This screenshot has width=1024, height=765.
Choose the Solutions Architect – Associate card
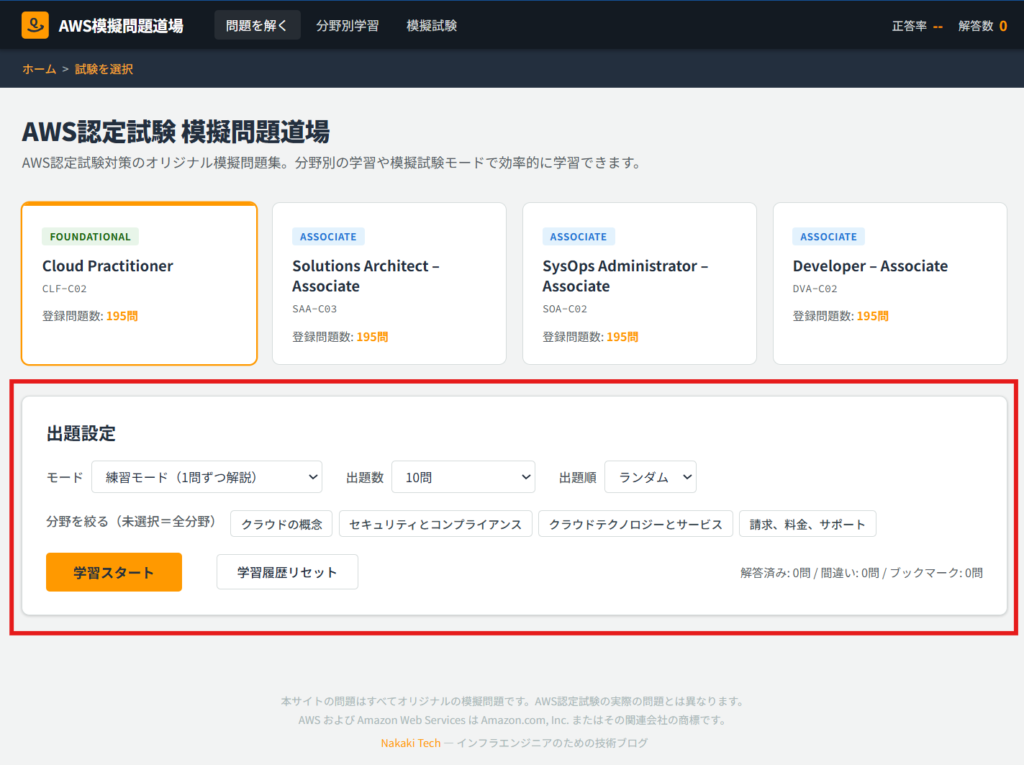click(389, 283)
